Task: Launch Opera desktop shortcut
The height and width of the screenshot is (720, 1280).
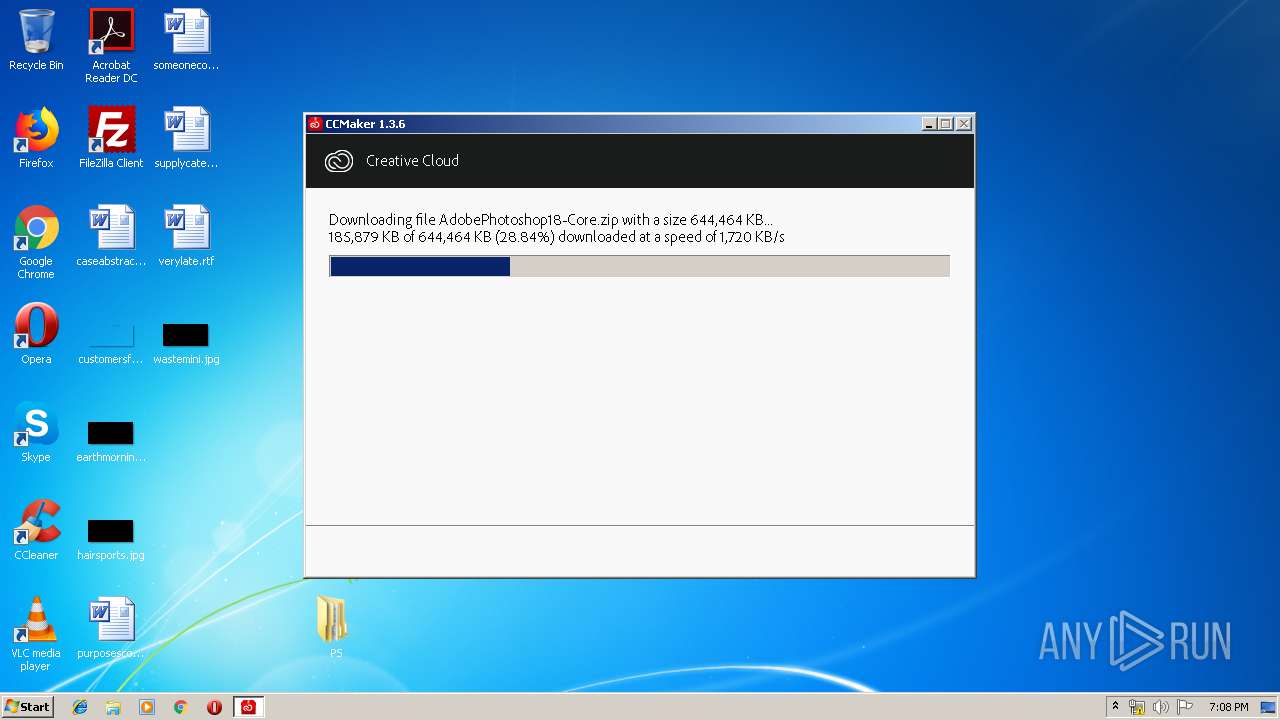Action: pos(36,334)
